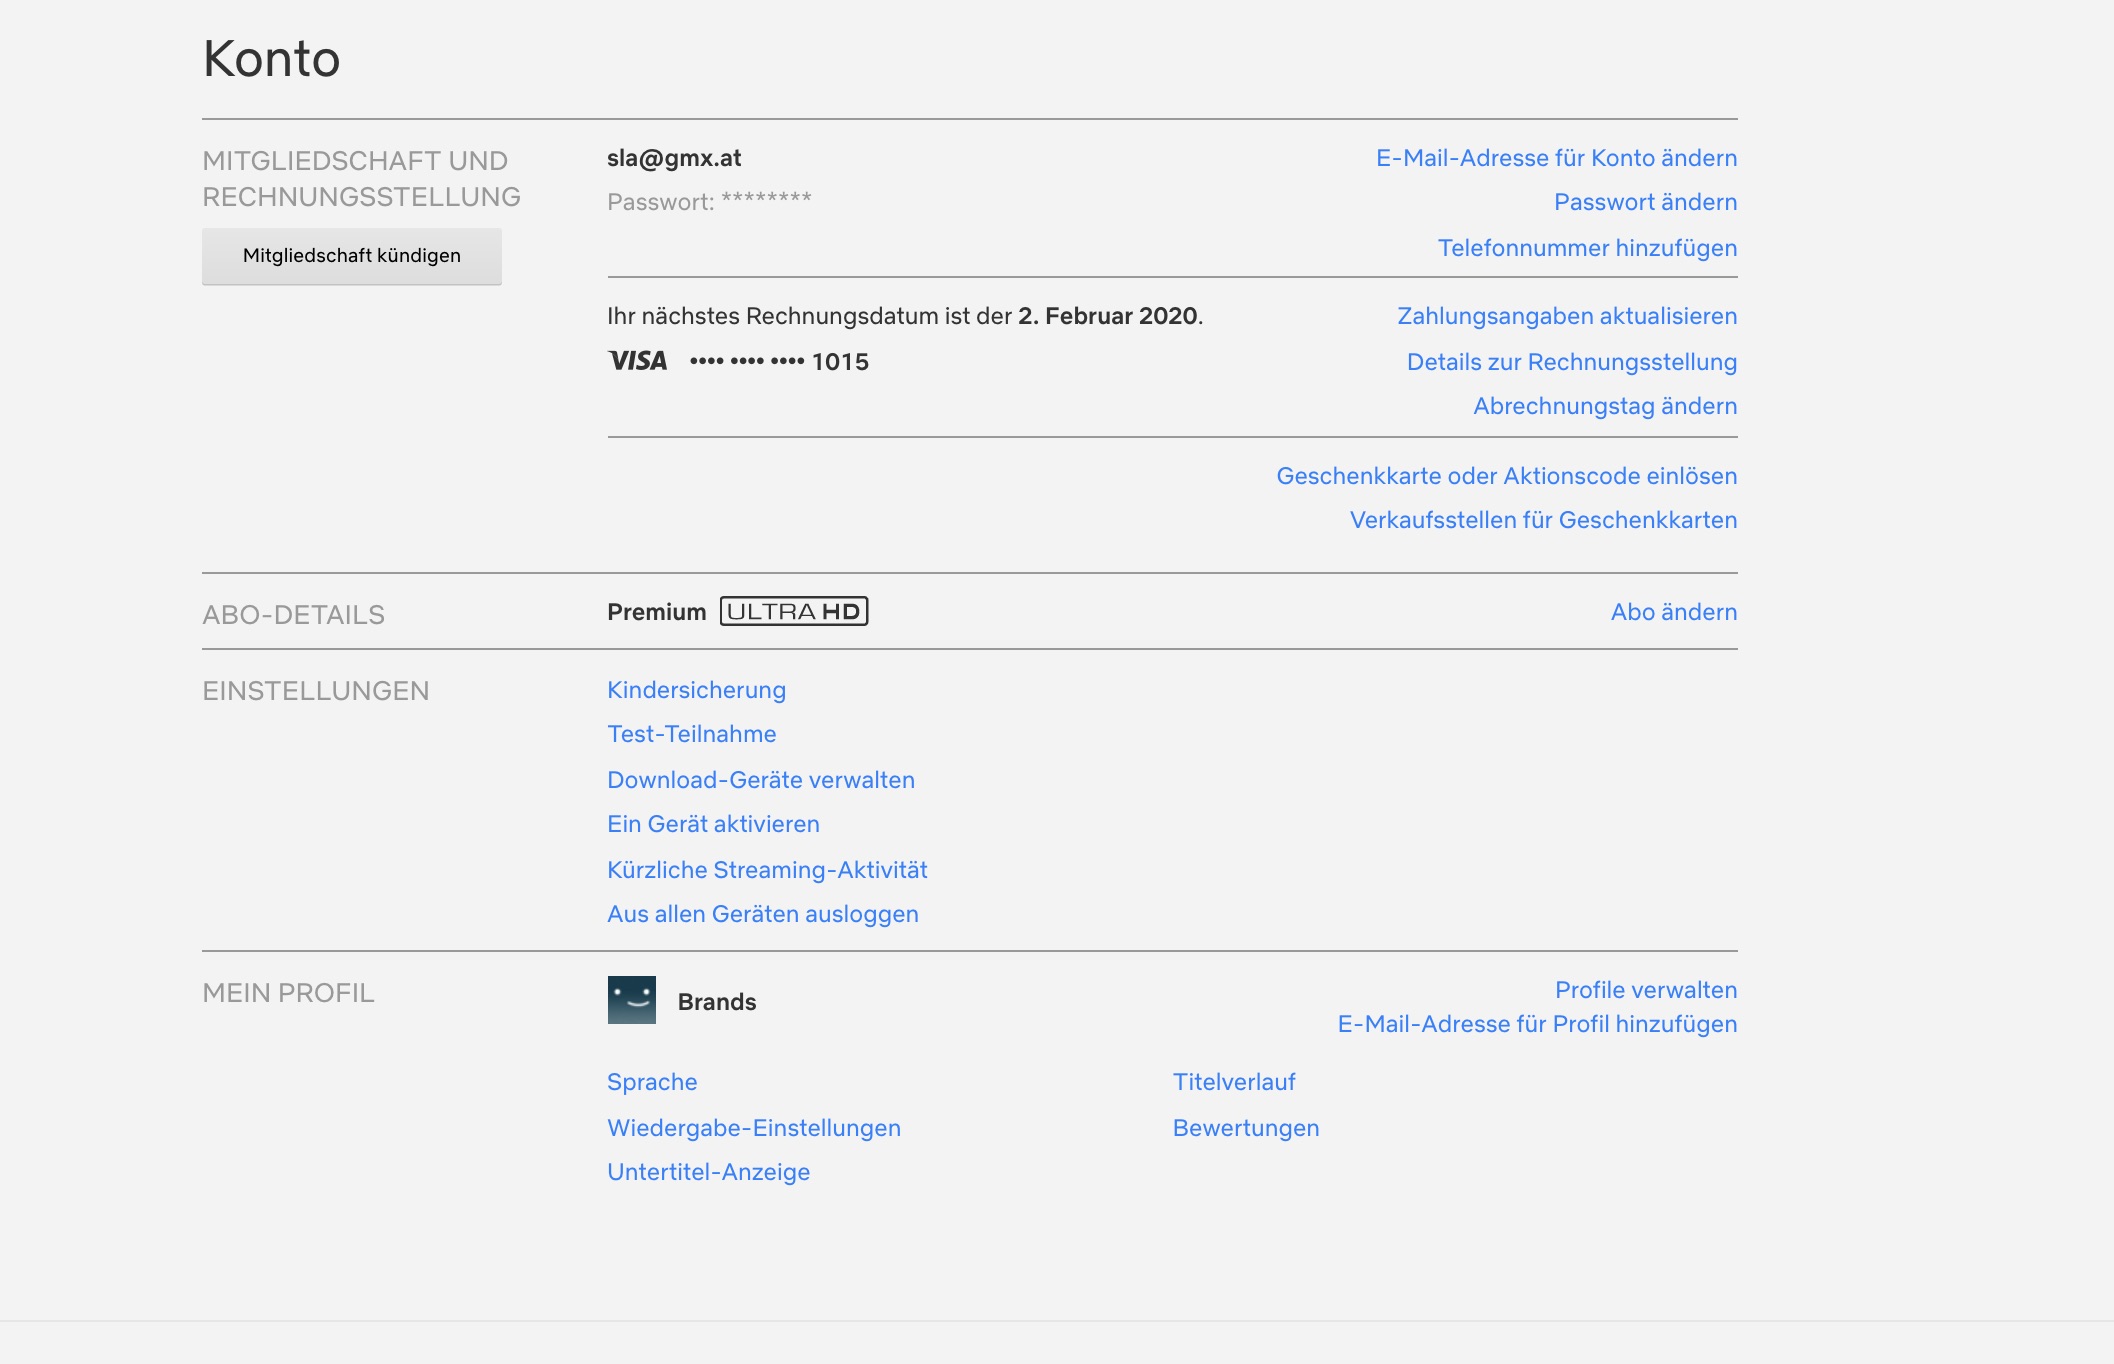Open Wiedergabe-Einstellungen link
The height and width of the screenshot is (1364, 2114).
pyautogui.click(x=753, y=1128)
